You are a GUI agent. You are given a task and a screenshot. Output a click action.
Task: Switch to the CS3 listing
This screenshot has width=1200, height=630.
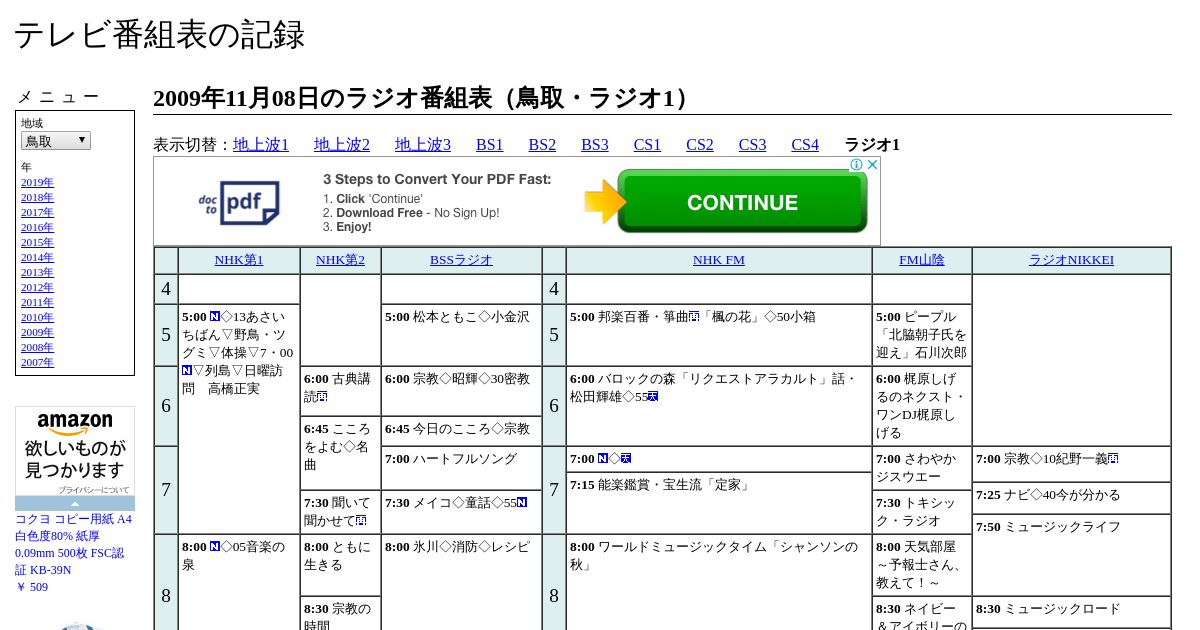point(752,145)
